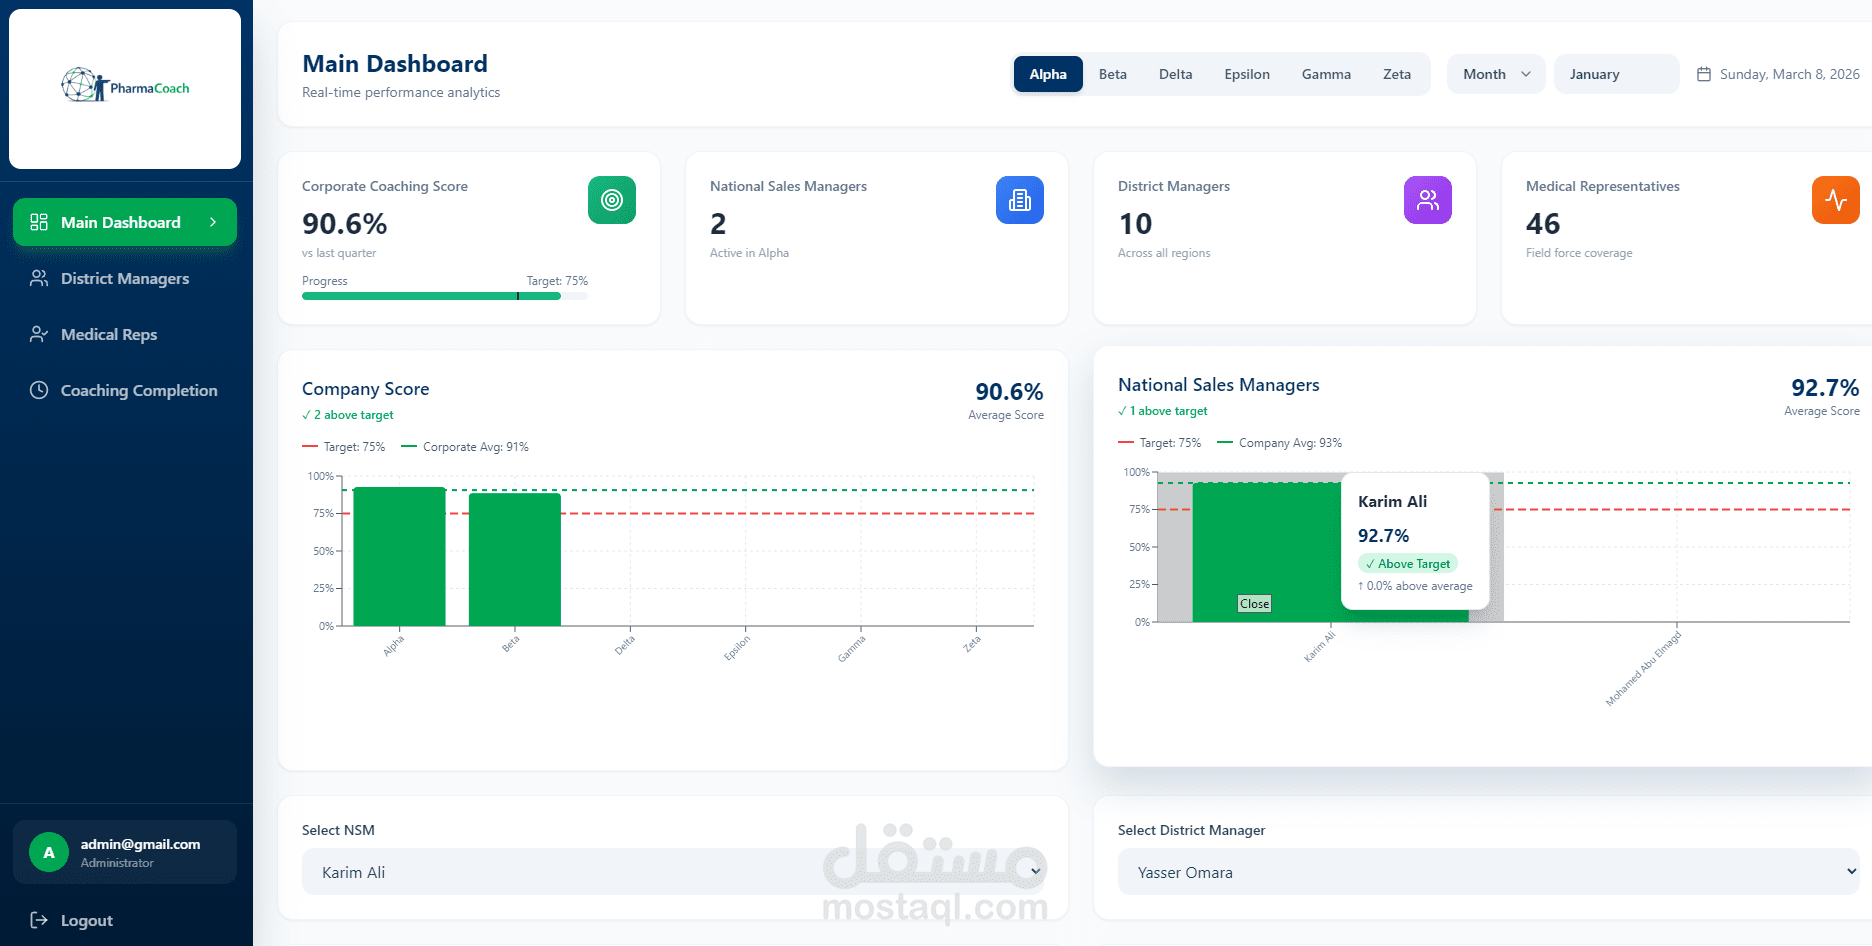Click the Coaching Completion clock icon
Viewport: 1872px width, 946px height.
coord(39,390)
